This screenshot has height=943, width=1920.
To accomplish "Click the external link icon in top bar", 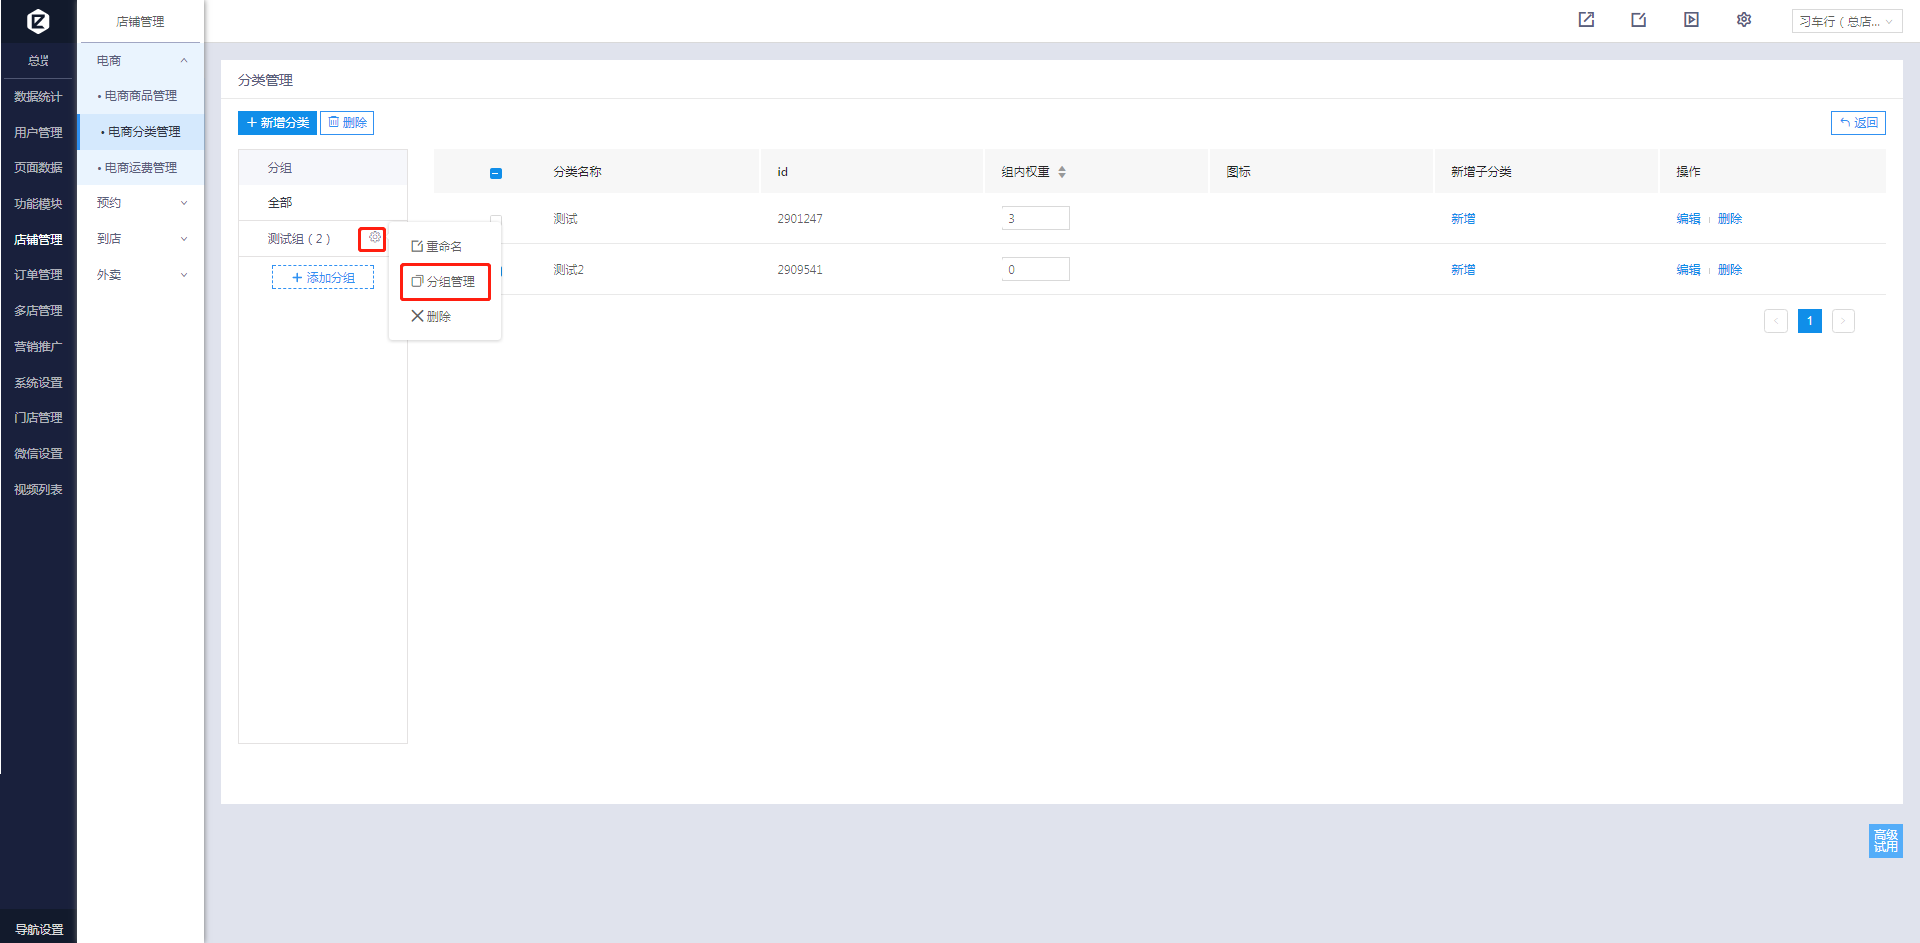I will 1586,20.
